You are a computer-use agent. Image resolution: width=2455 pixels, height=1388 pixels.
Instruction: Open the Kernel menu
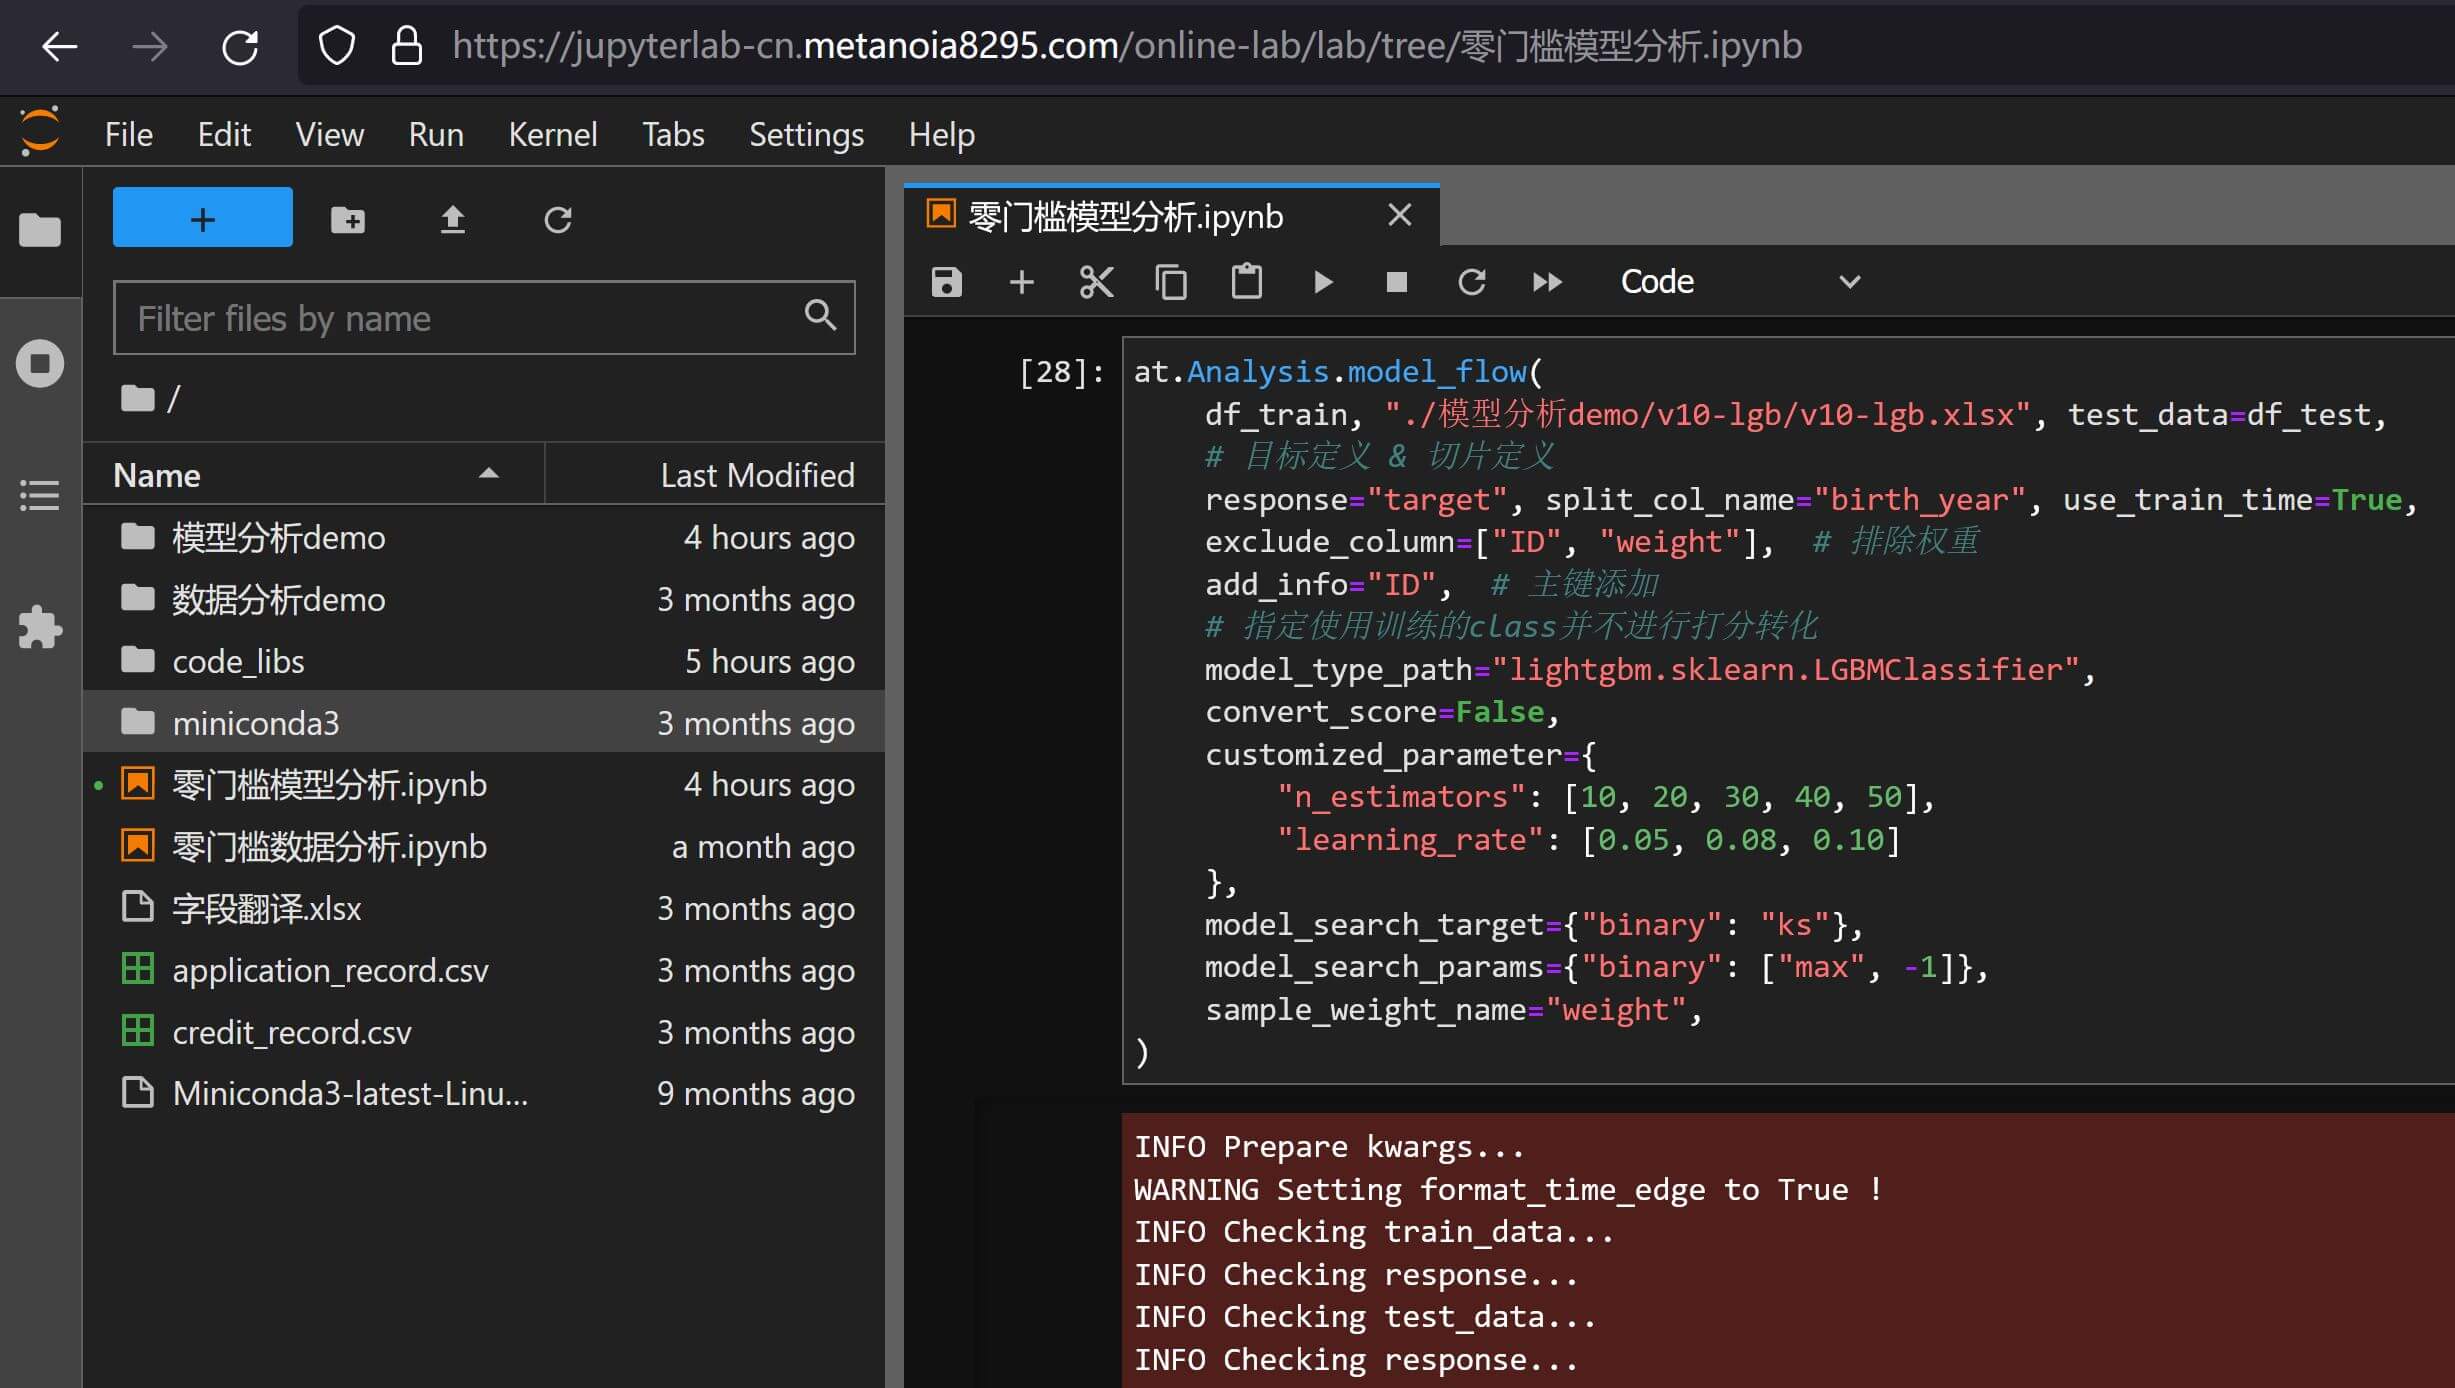tap(552, 134)
